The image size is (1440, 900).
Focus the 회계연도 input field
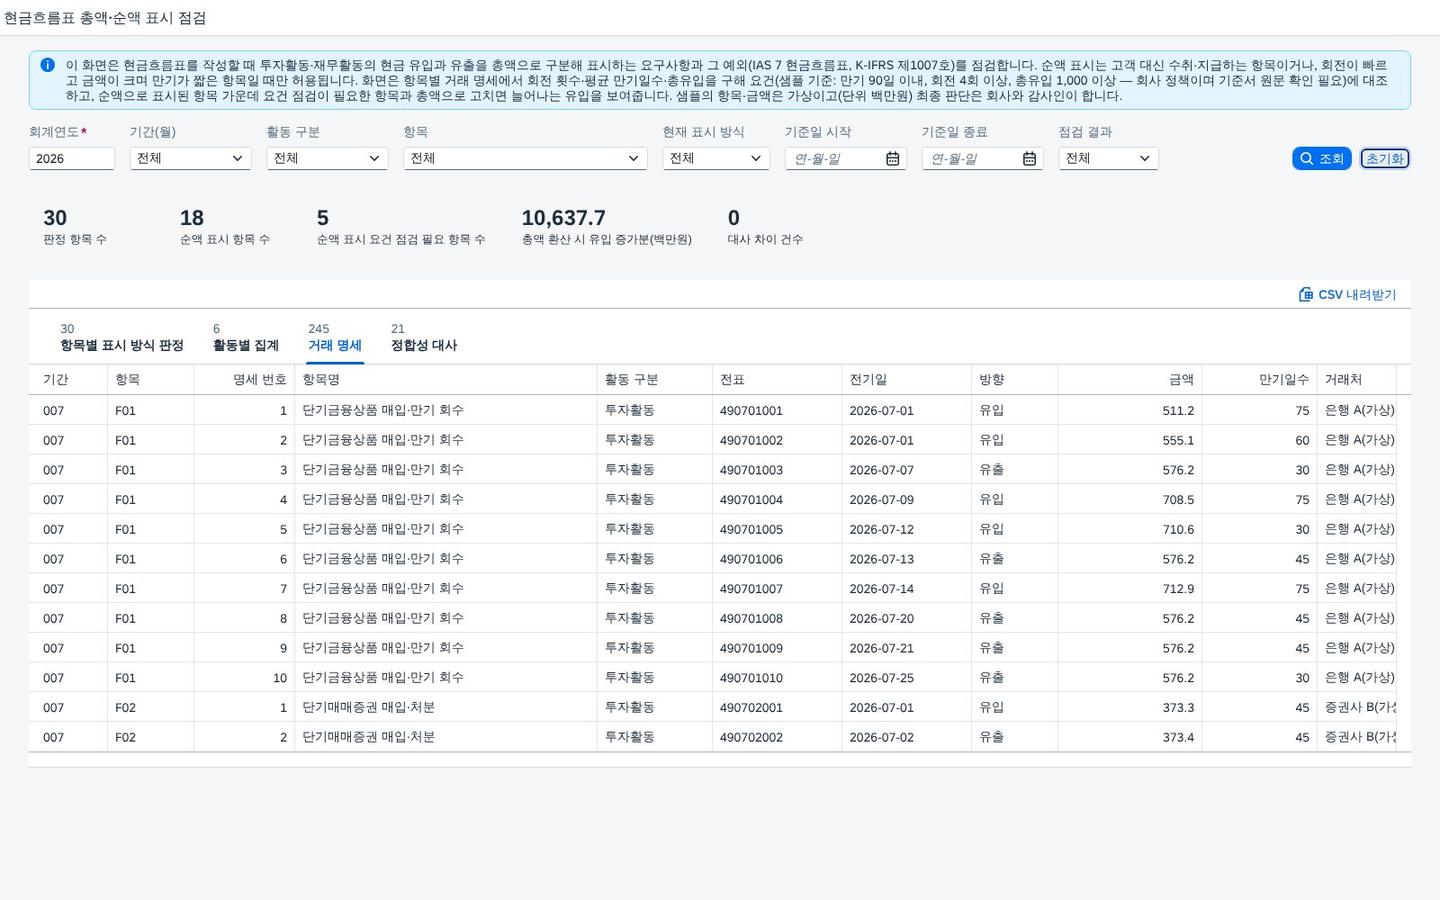(x=72, y=158)
